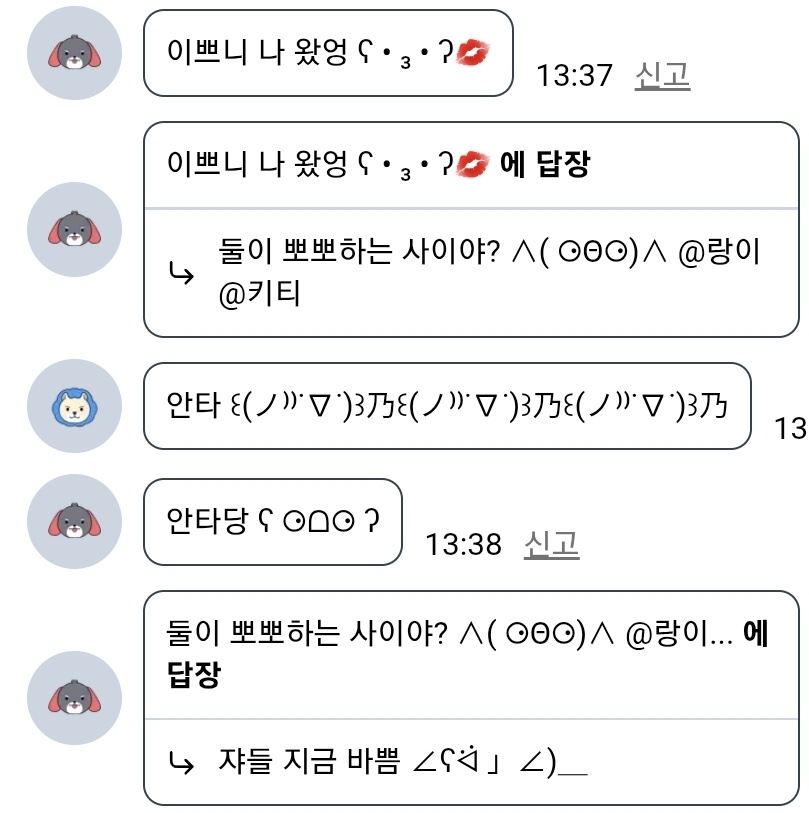Click the 13:37 timestamp
809x813 pixels.
point(574,75)
